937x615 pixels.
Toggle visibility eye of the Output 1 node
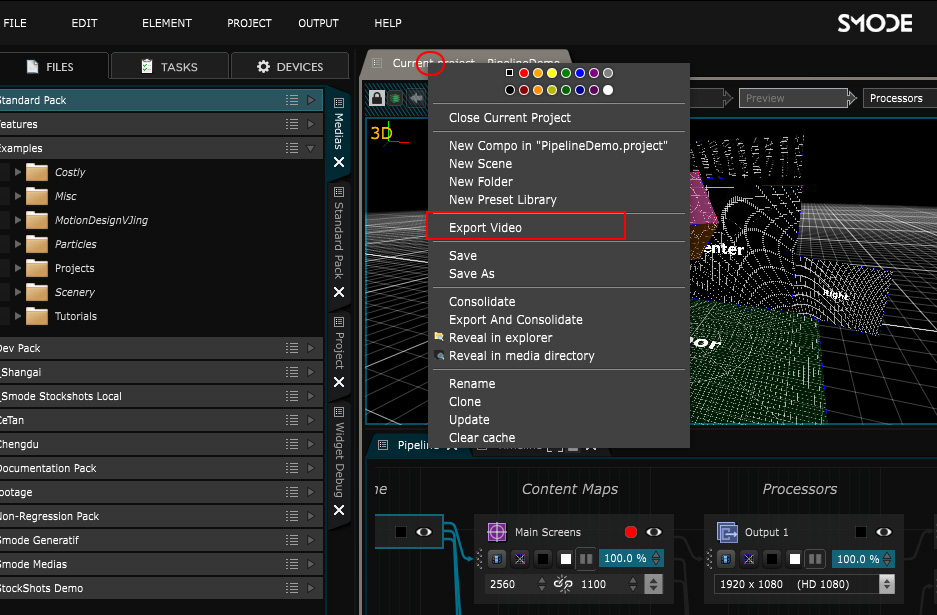coord(884,532)
